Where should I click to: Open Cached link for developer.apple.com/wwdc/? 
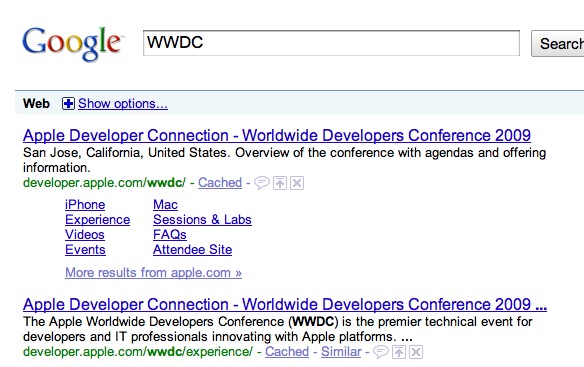[x=220, y=183]
